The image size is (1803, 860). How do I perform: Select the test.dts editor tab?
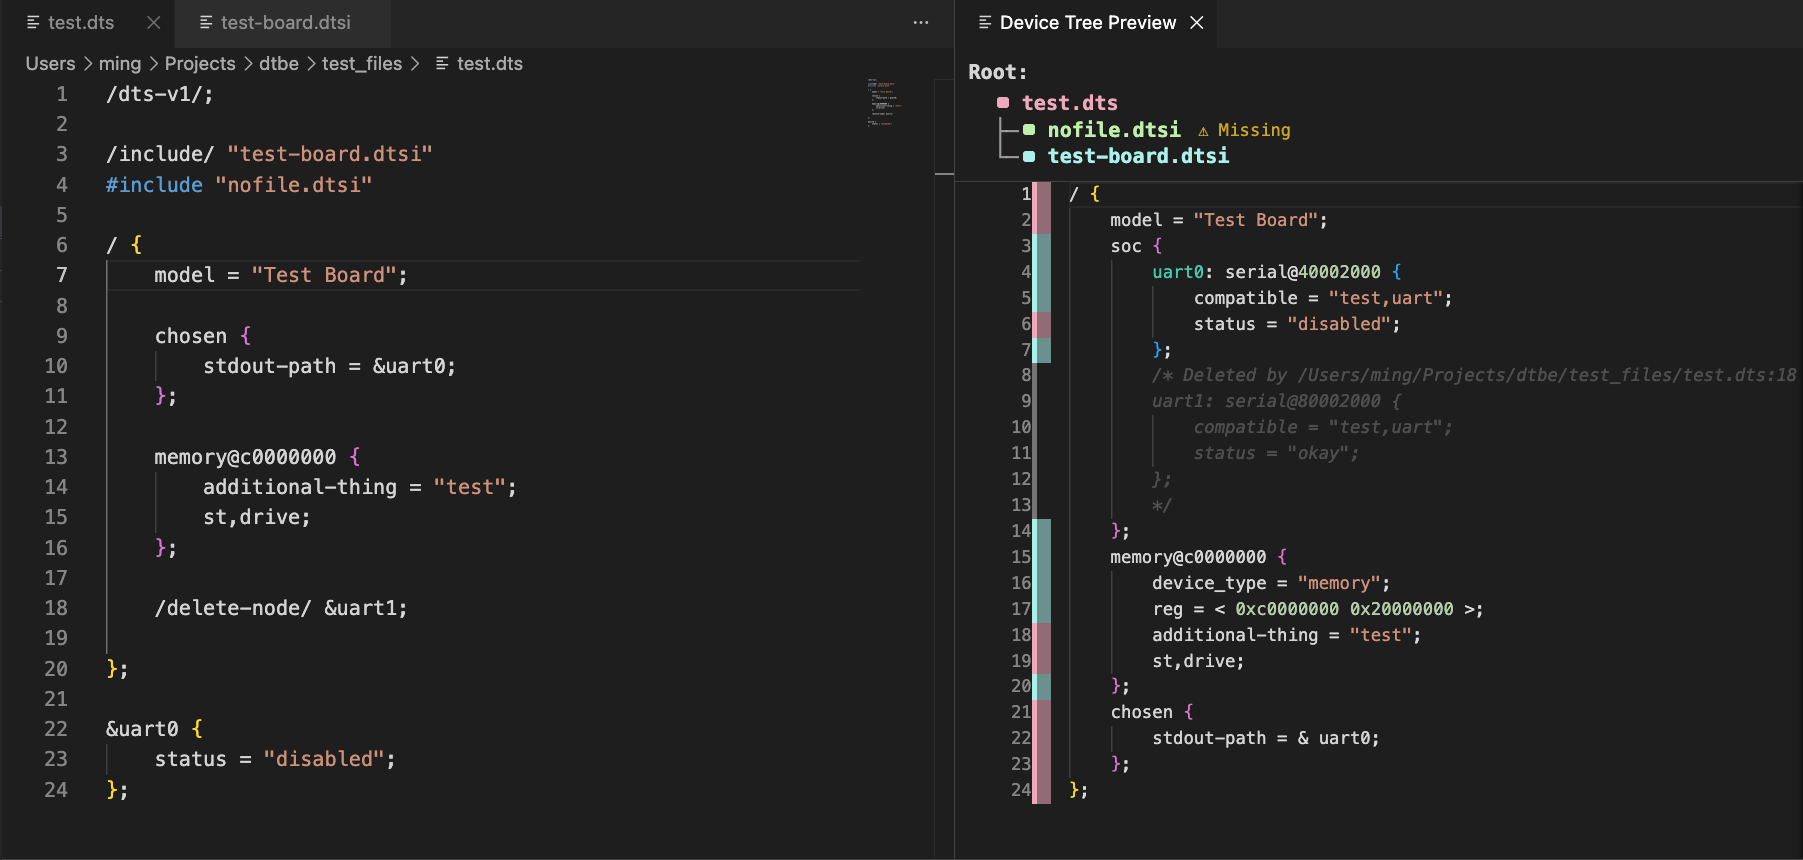click(81, 22)
